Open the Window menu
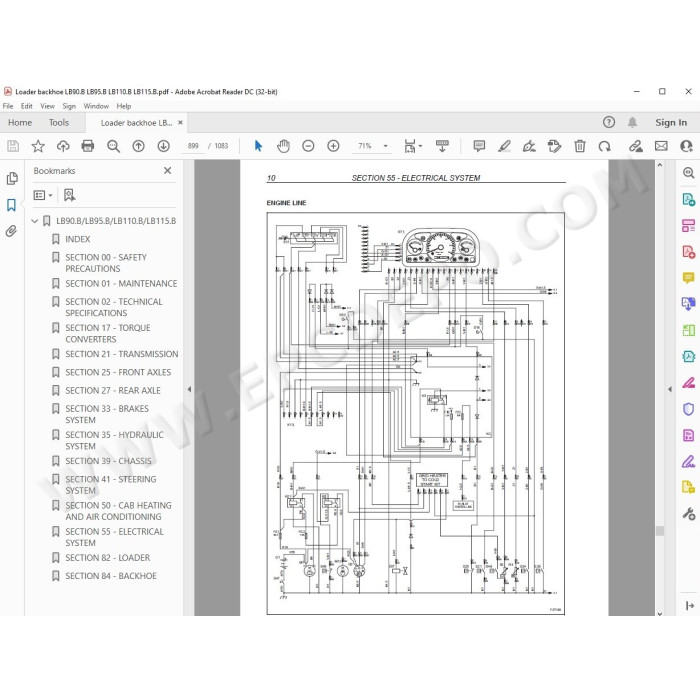Screen dimensions: 700x700 (x=96, y=106)
